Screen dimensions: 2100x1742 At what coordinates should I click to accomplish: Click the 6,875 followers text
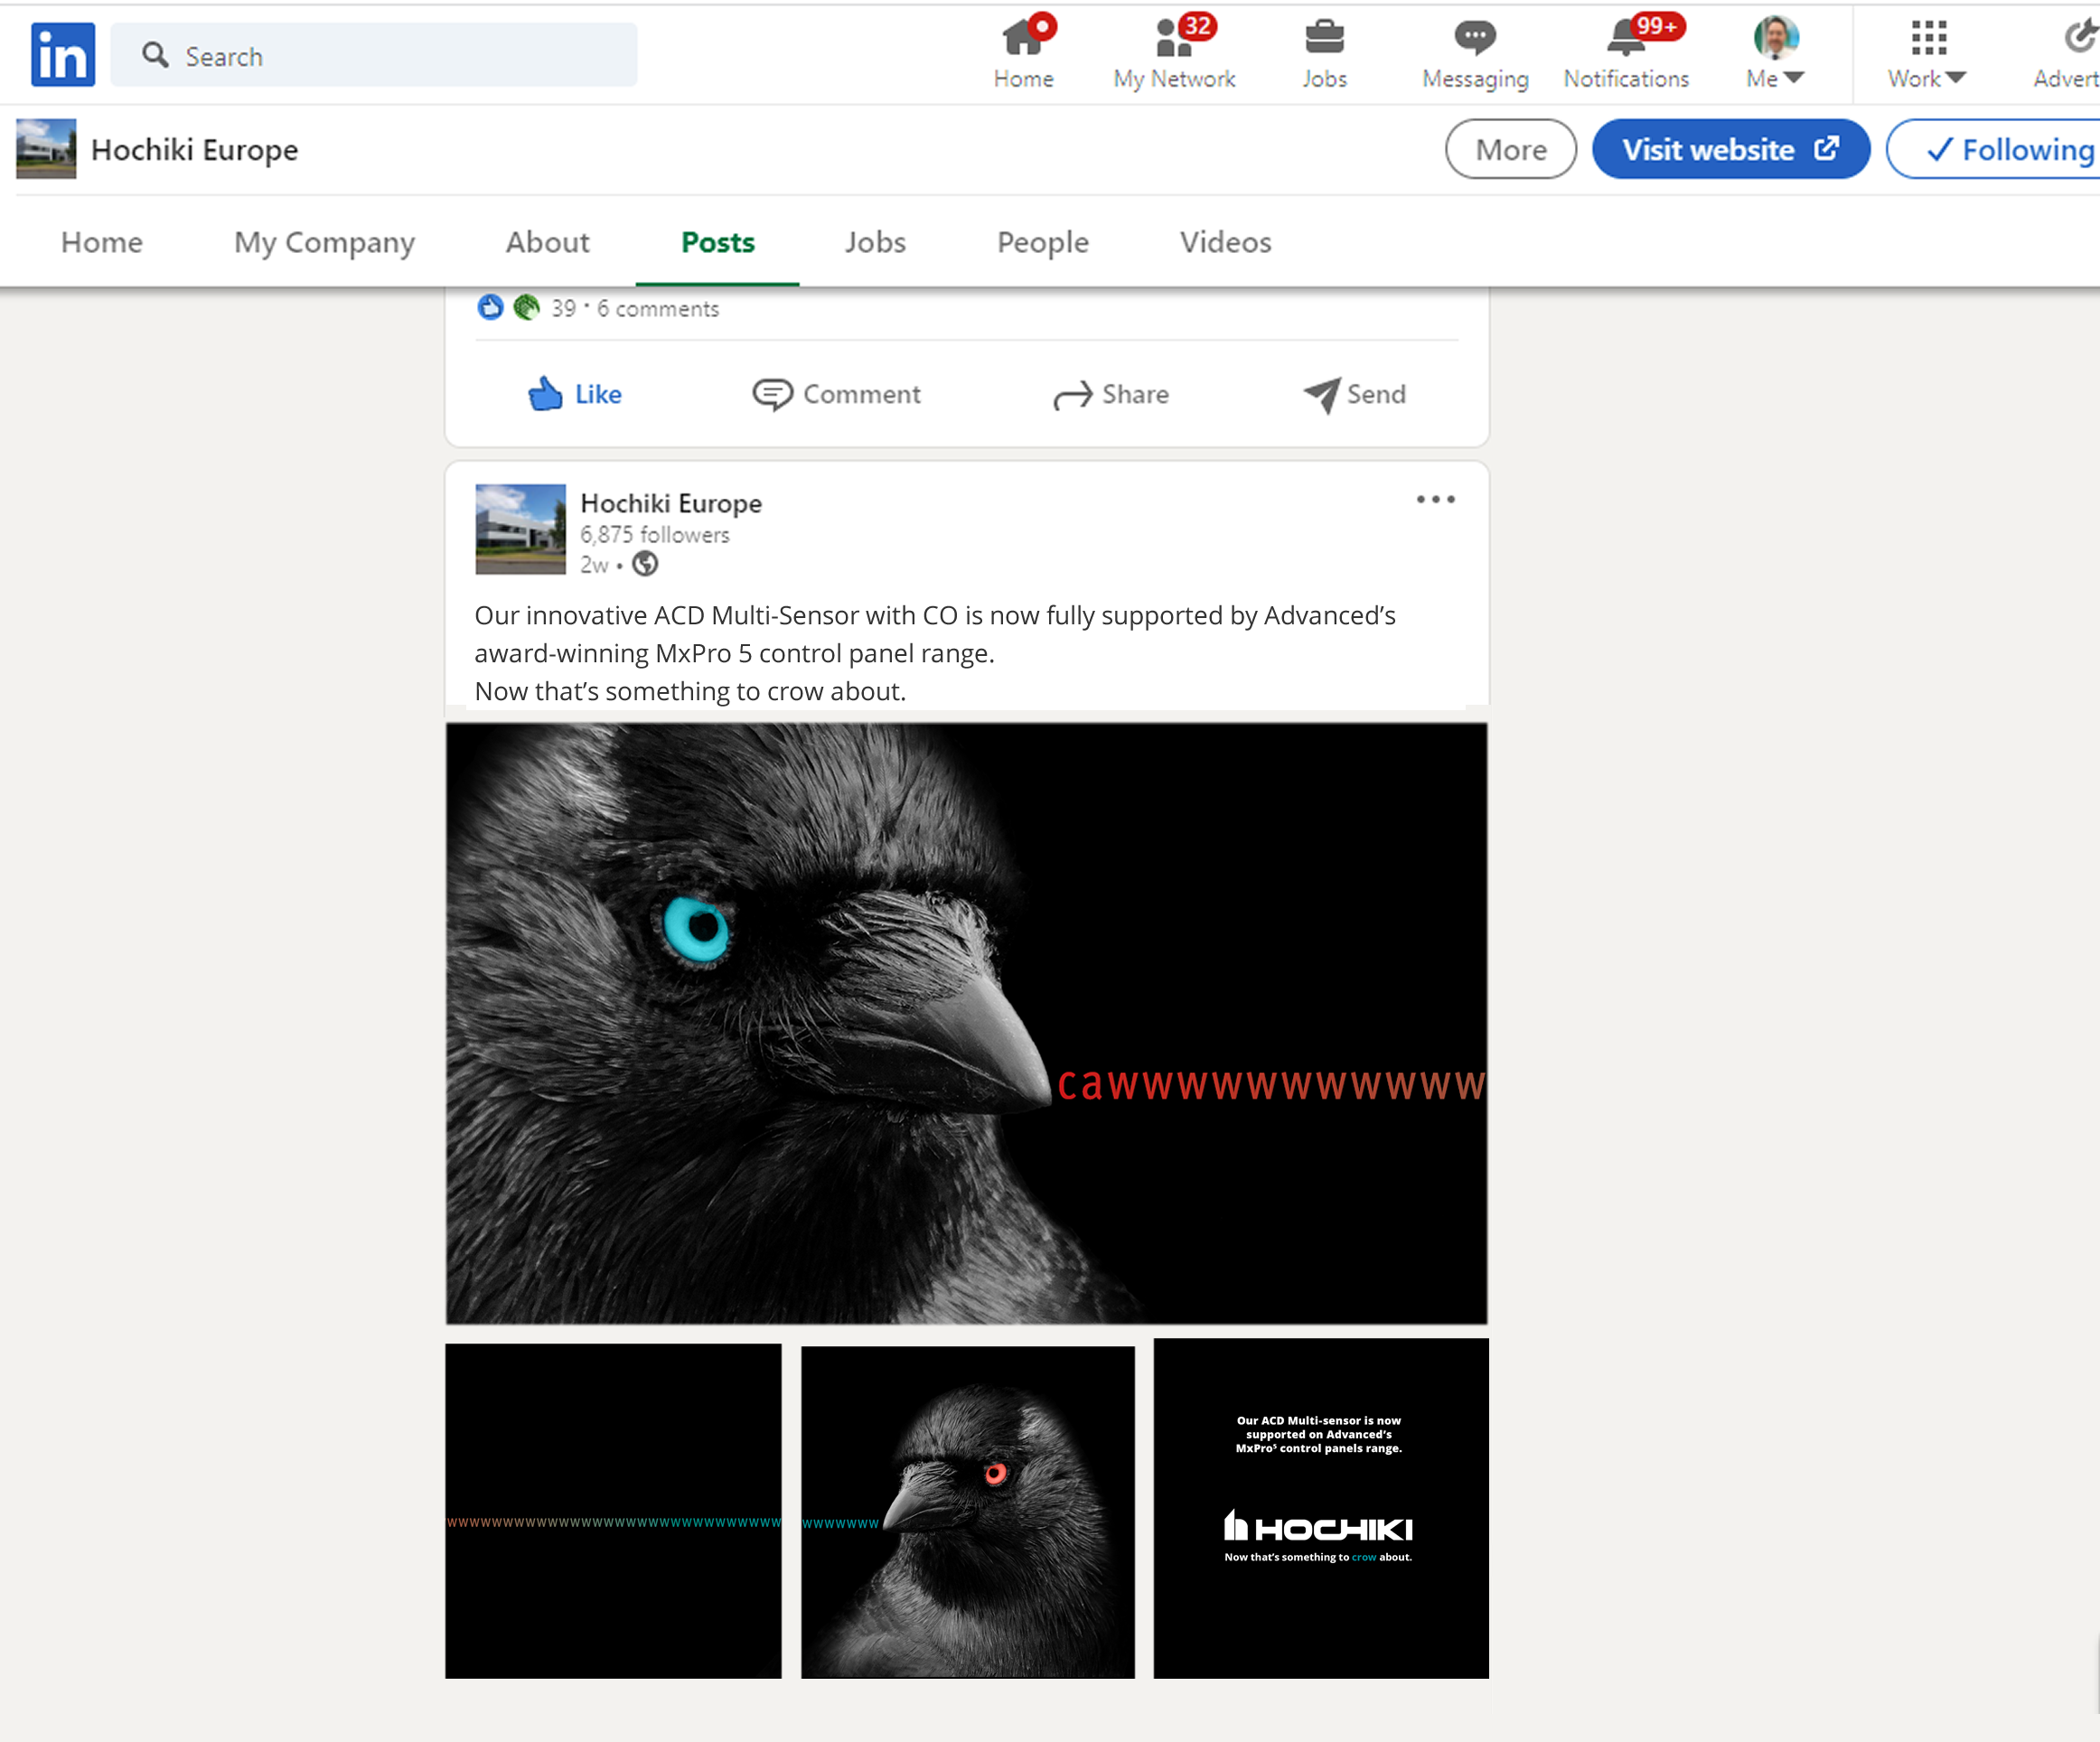pyautogui.click(x=655, y=535)
